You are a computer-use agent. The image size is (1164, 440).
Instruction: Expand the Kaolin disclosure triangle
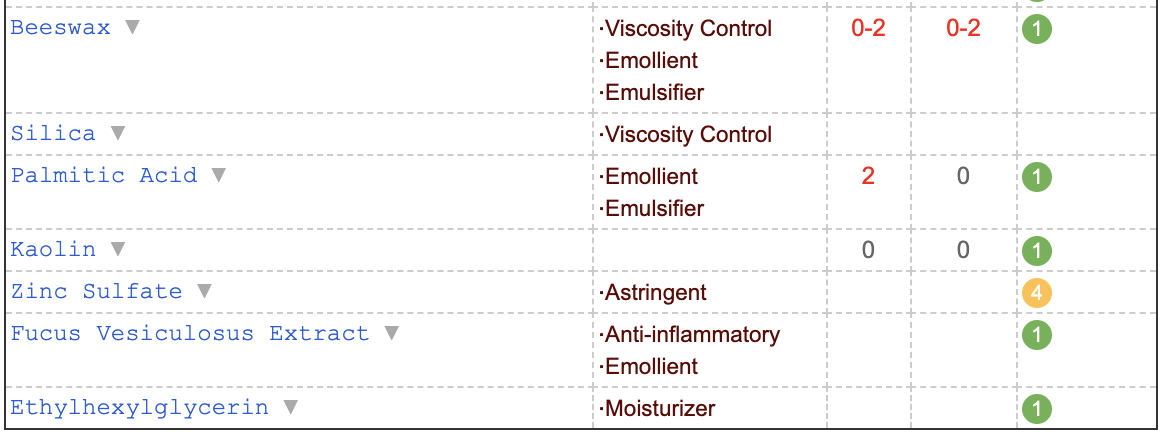(118, 249)
